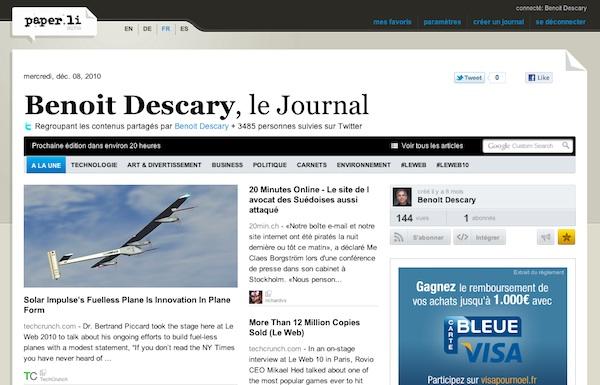Click the date mercredi, déc. 08, 2010

(x=62, y=76)
